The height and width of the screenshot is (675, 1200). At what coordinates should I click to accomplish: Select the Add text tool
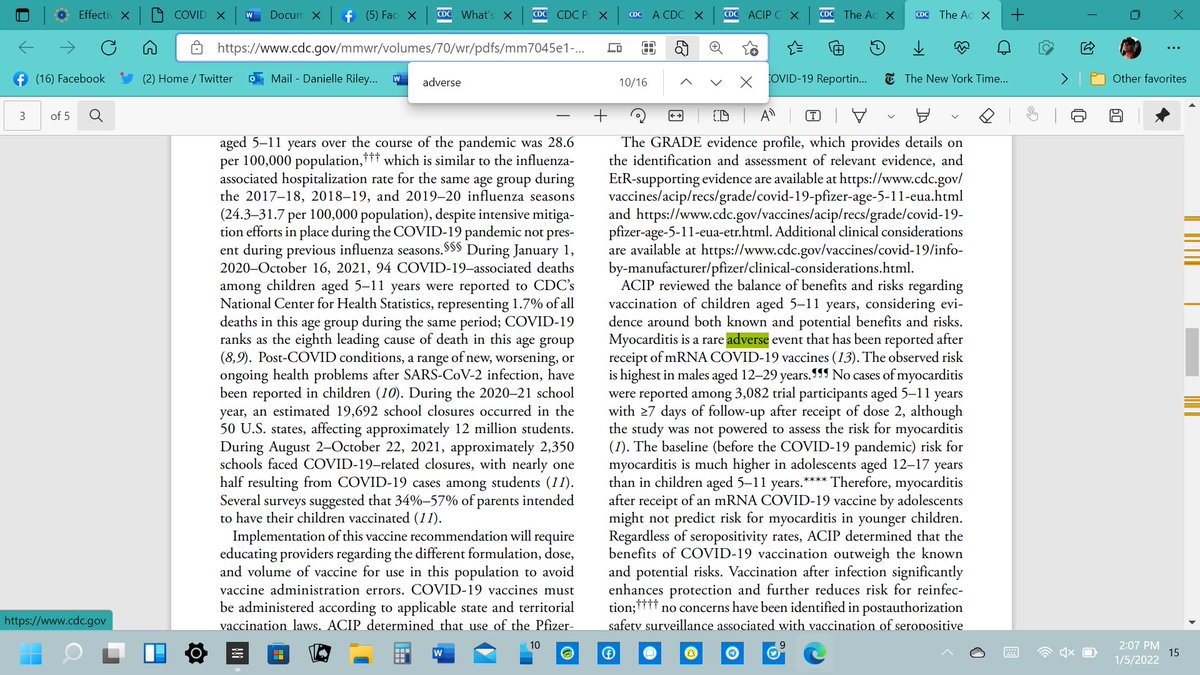point(814,116)
